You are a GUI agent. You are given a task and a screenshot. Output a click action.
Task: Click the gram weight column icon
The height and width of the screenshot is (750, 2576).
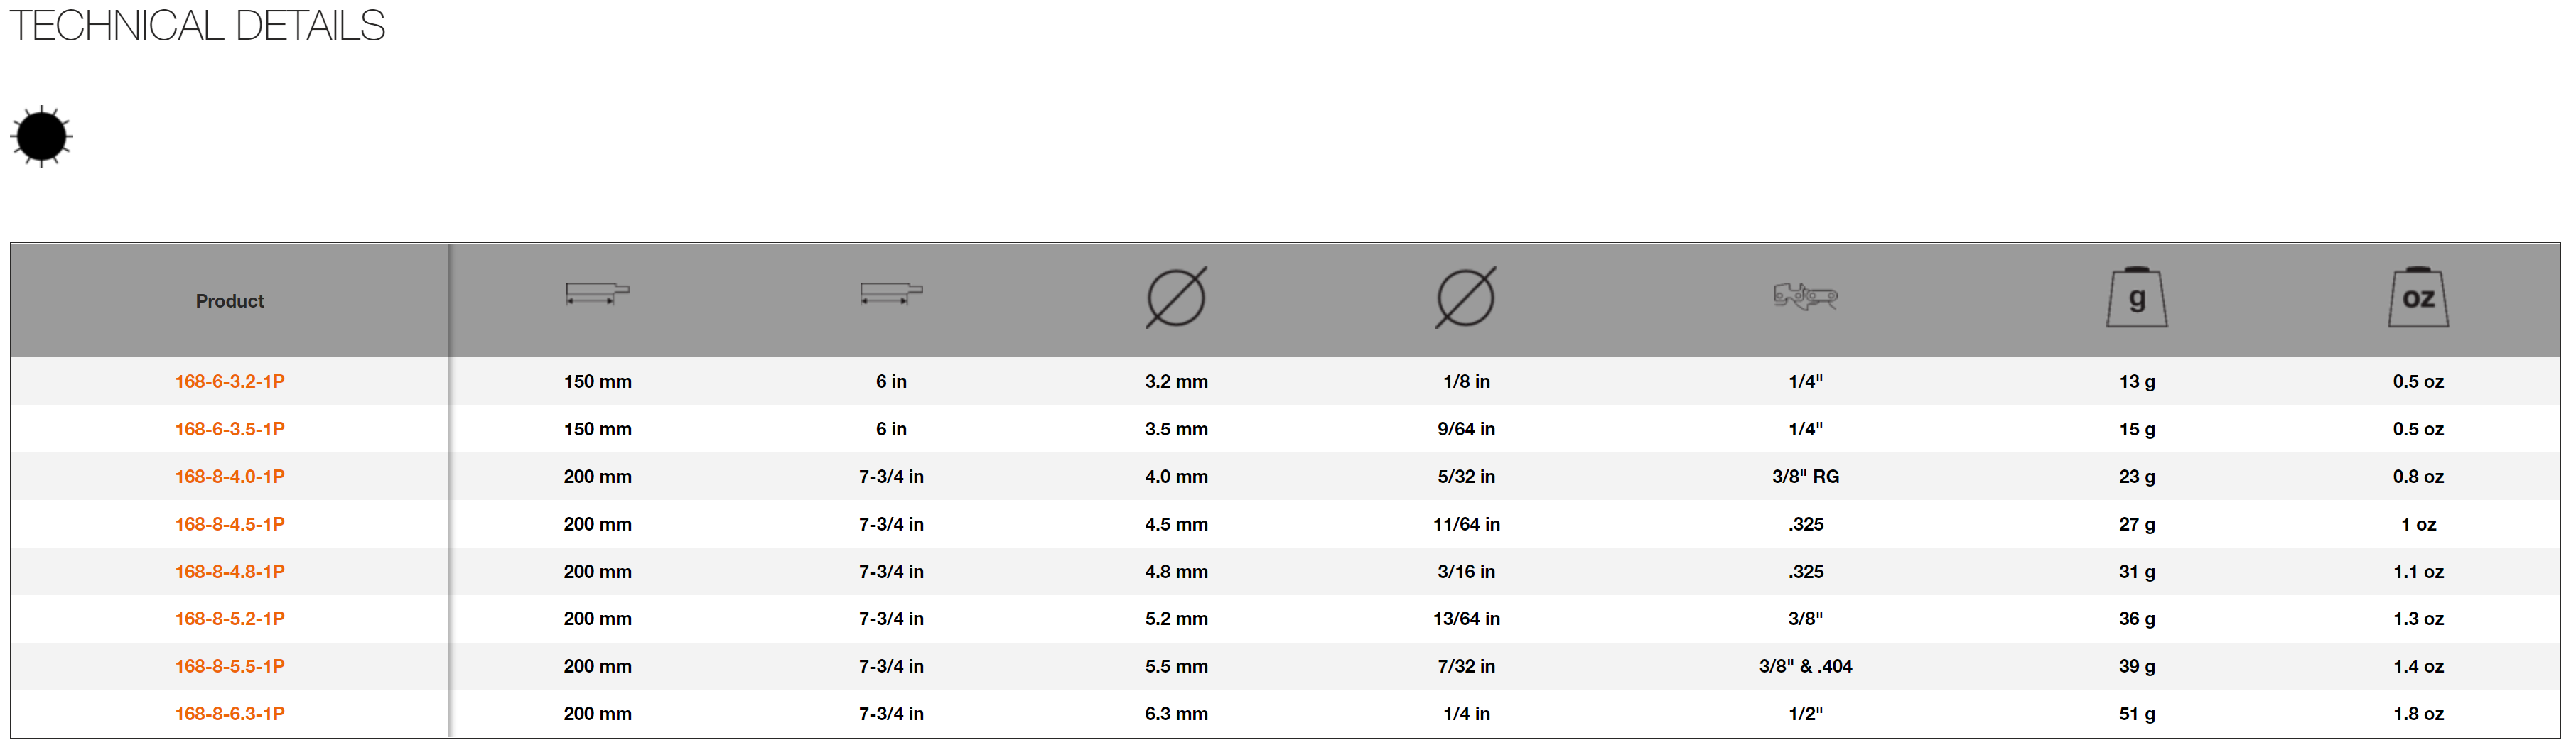2137,297
